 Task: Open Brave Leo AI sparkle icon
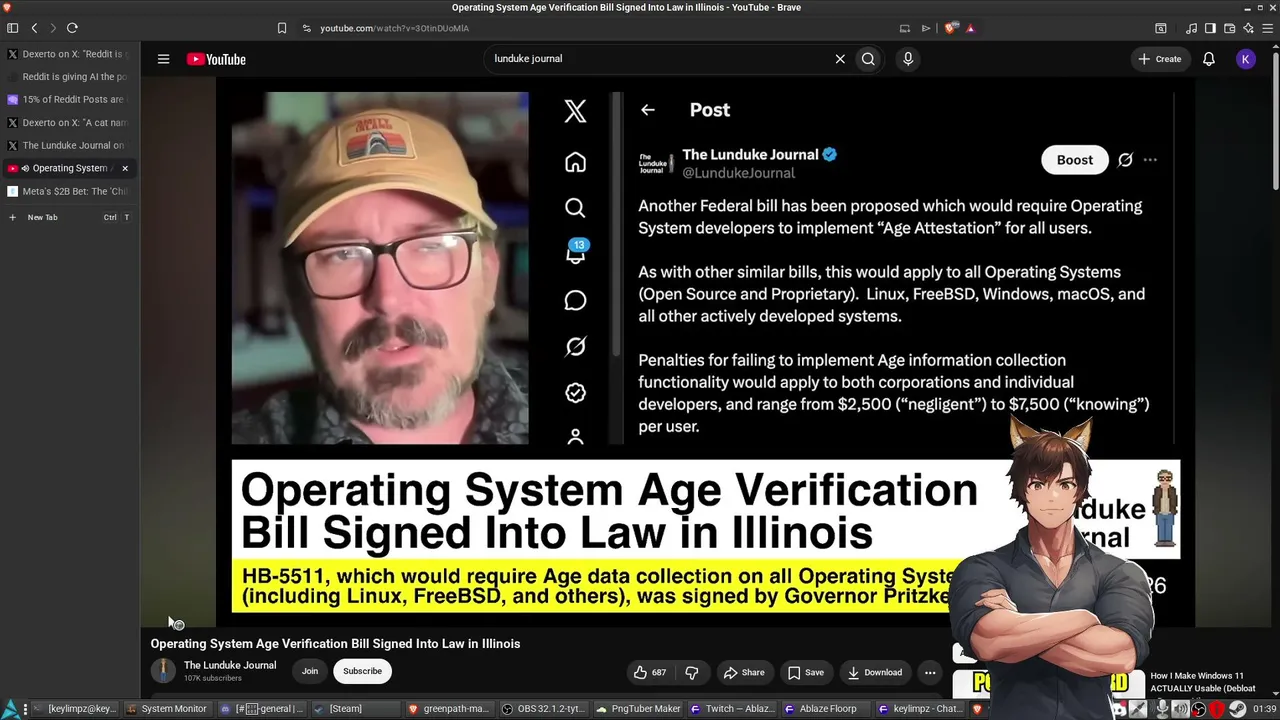[x=1248, y=28]
